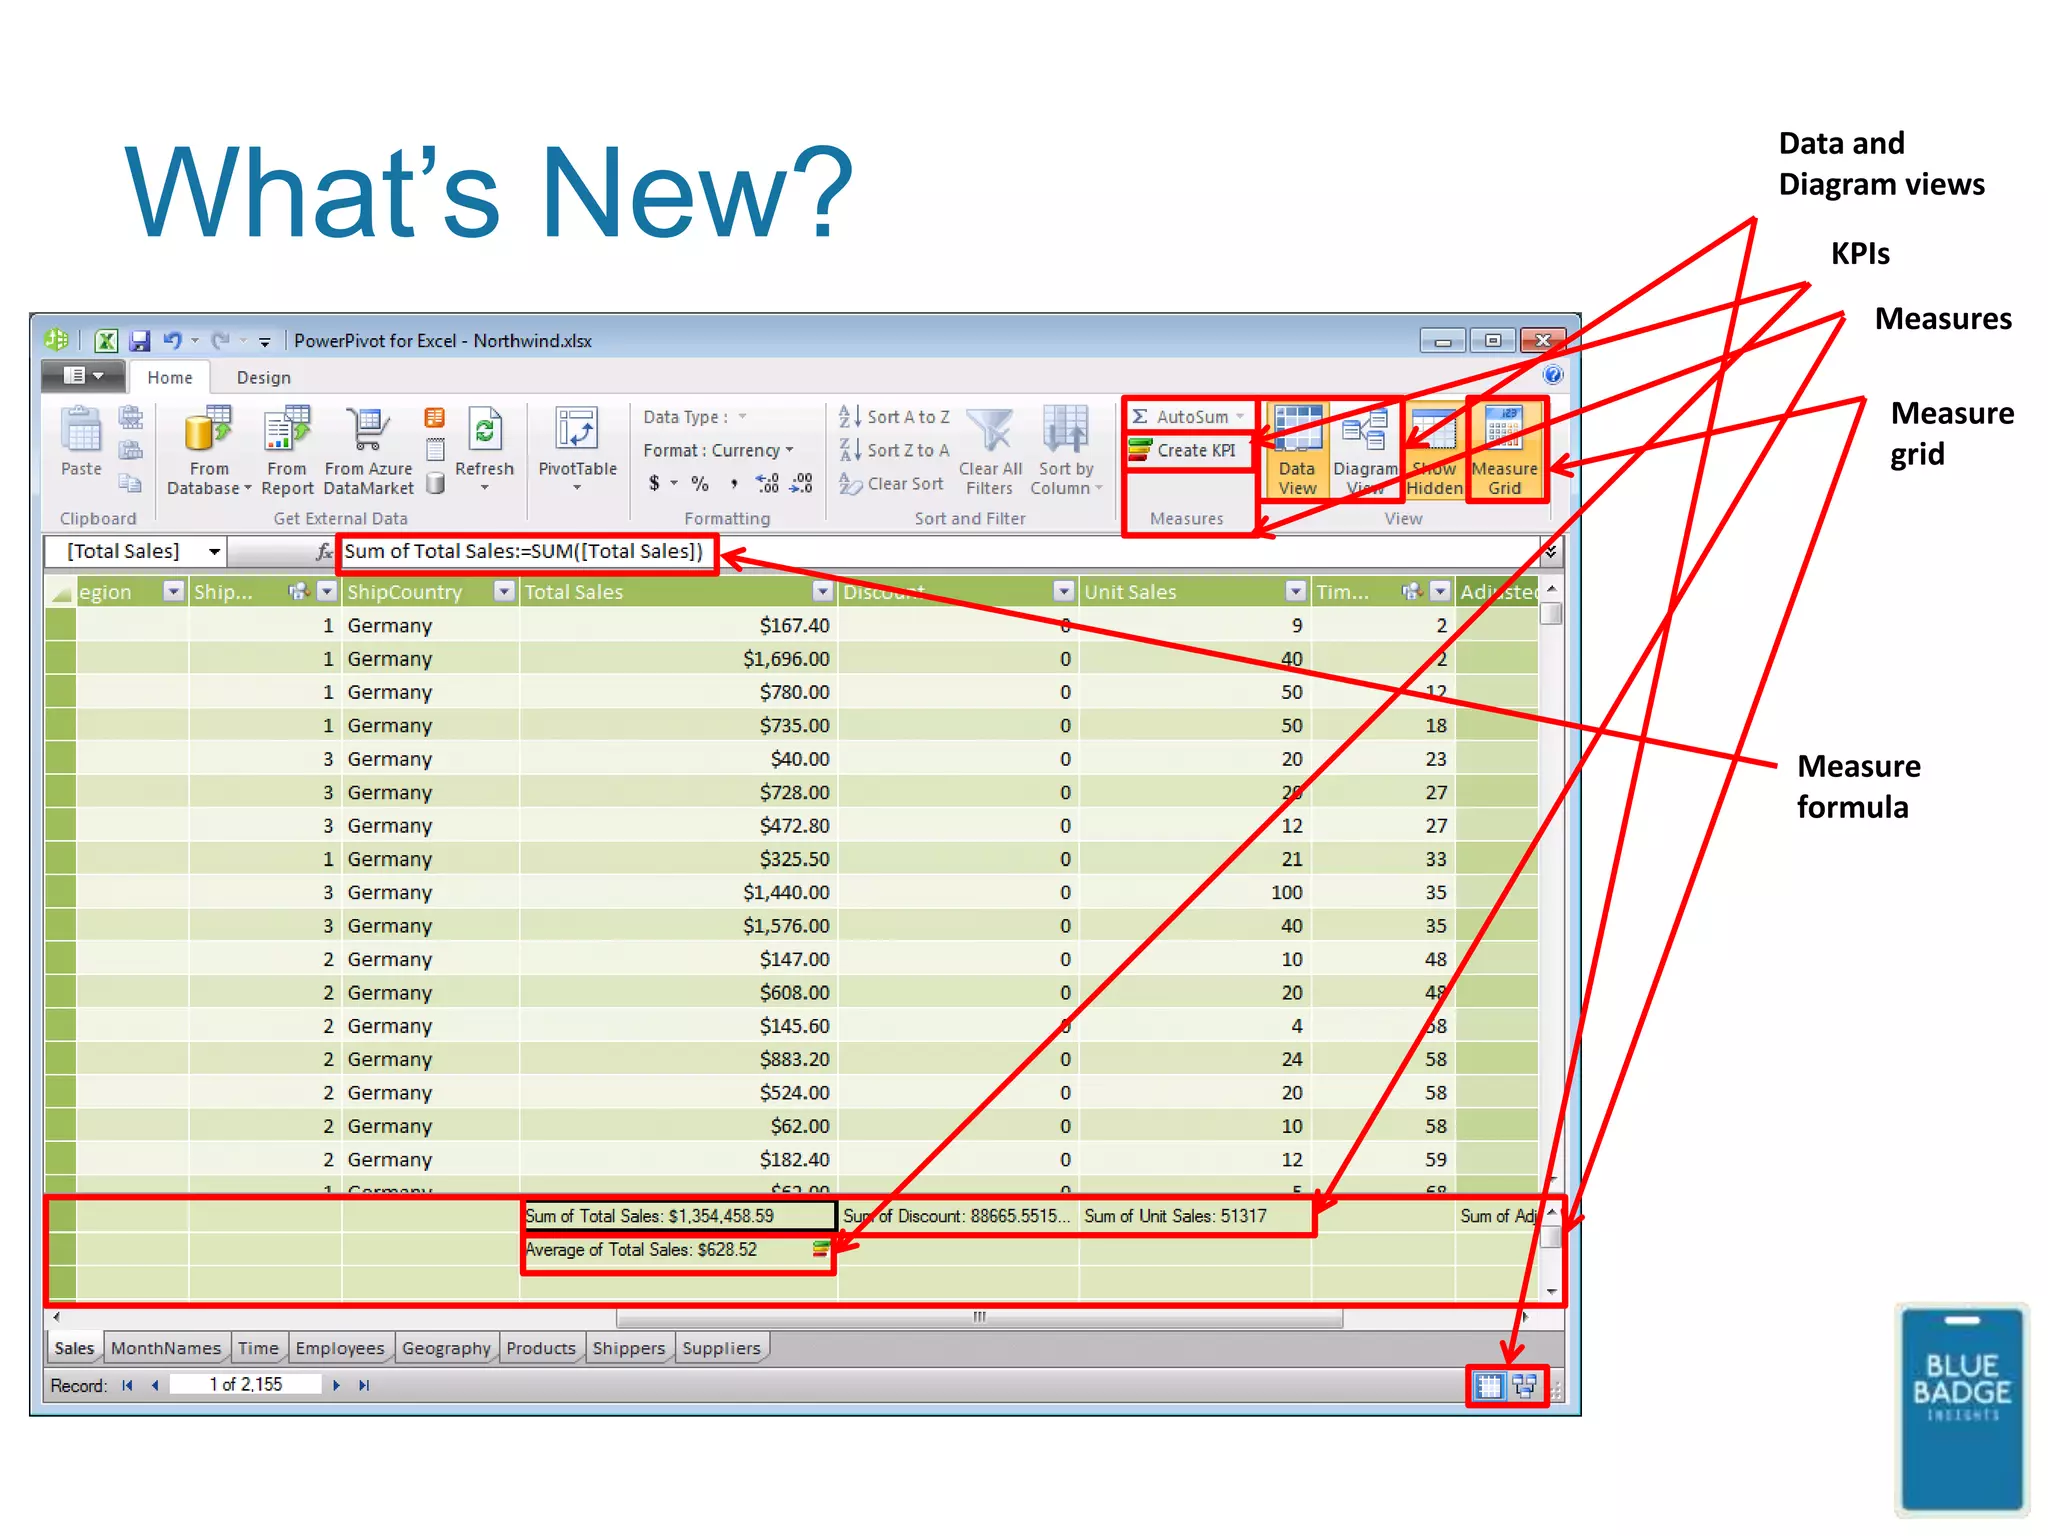The image size is (2048, 1536).
Task: Sort Z to A
Action: [895, 450]
